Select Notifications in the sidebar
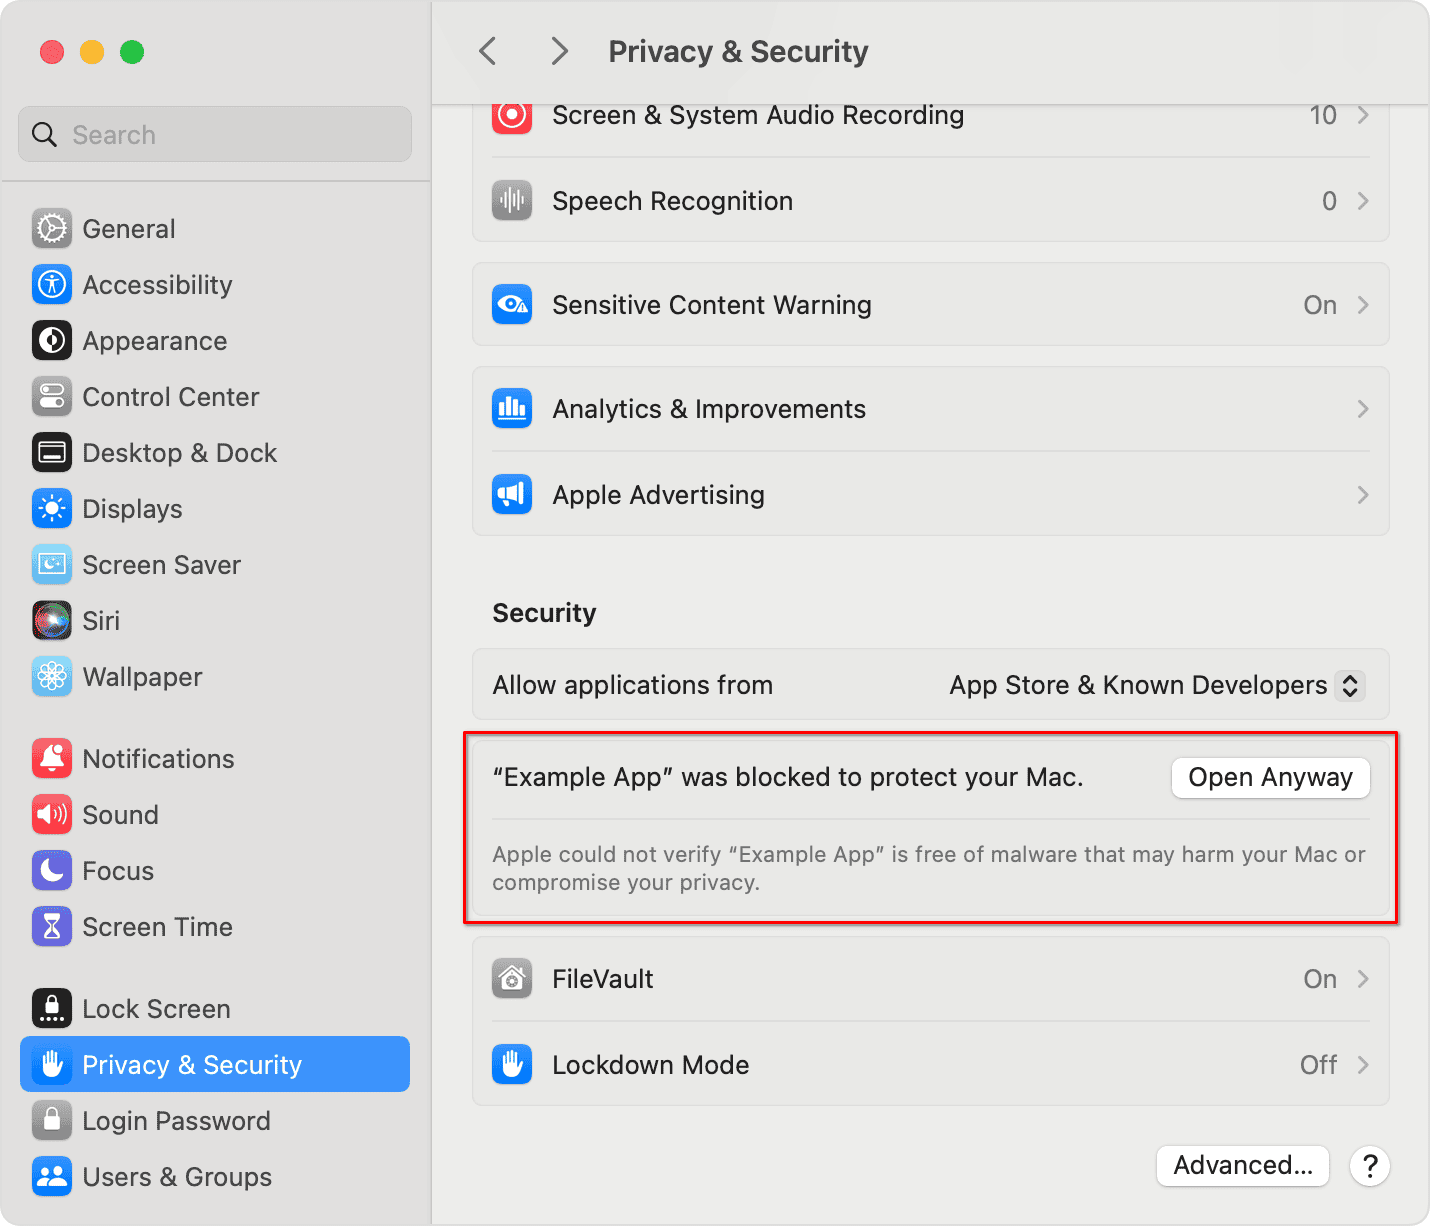Image resolution: width=1430 pixels, height=1226 pixels. pos(158,759)
